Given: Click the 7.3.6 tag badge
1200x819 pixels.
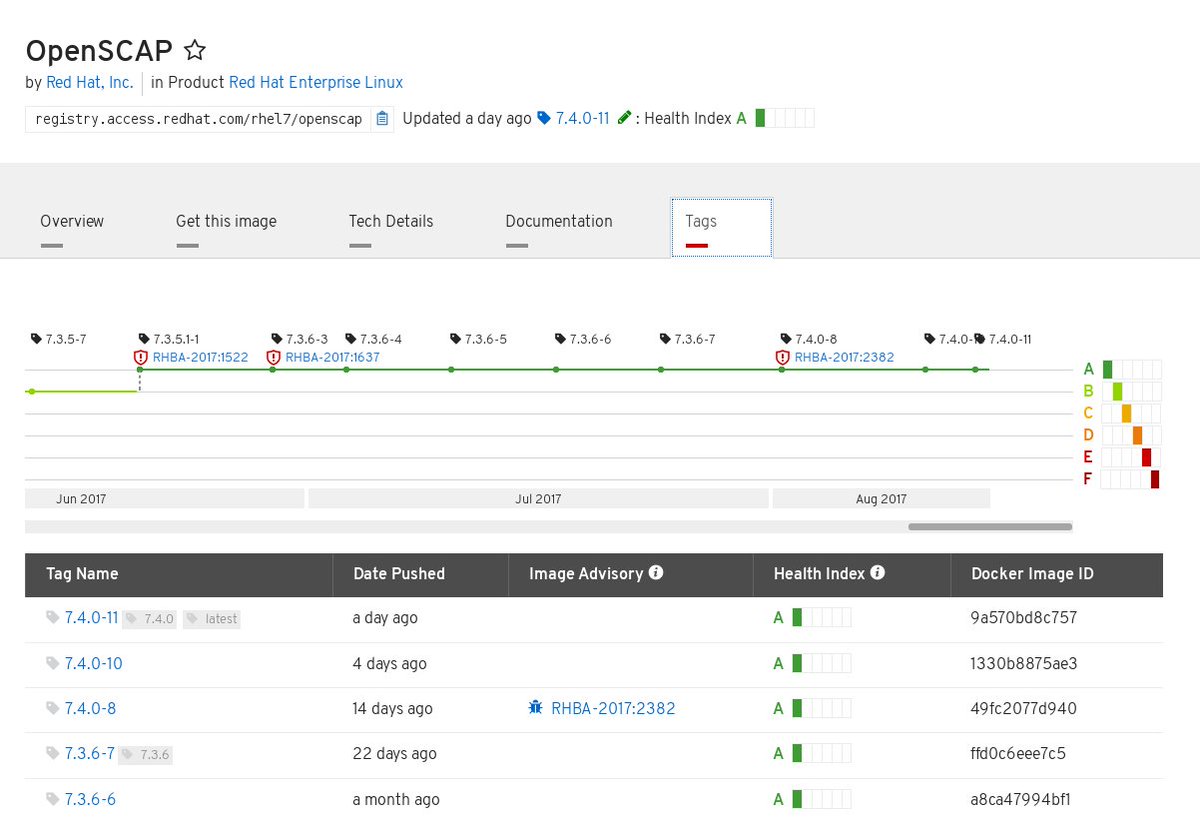Looking at the screenshot, I should [x=146, y=754].
